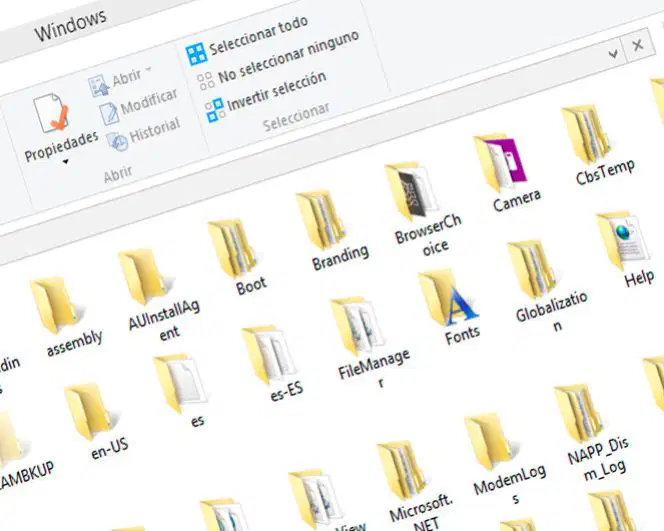Click the Invertir selección icon
The height and width of the screenshot is (531, 664).
tap(215, 110)
